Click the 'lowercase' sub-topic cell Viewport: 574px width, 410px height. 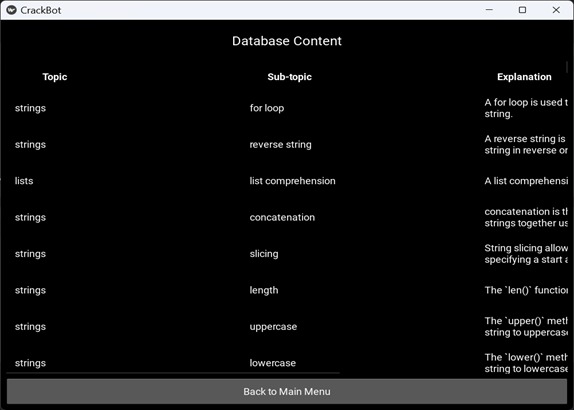coord(273,363)
